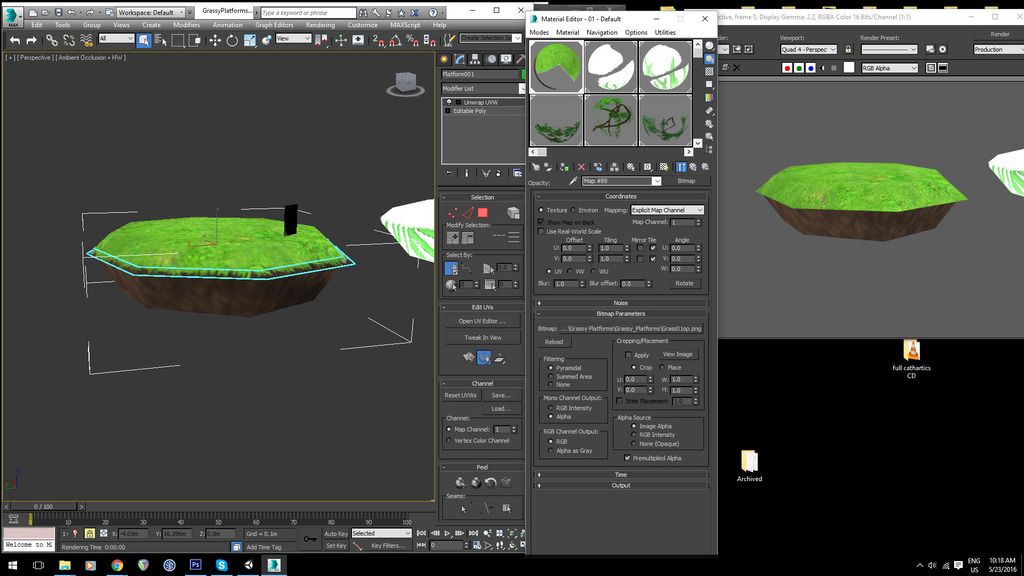The image size is (1024, 576).
Task: Click the red X reset map icon
Action: click(x=581, y=167)
